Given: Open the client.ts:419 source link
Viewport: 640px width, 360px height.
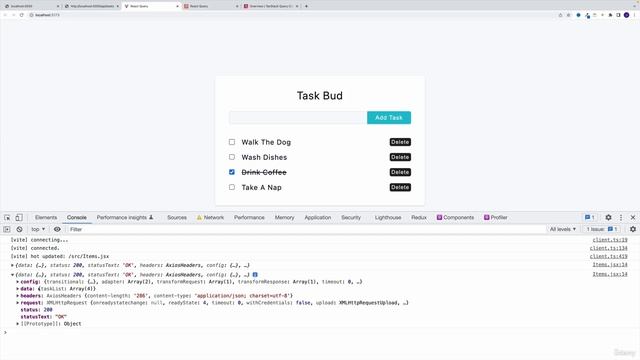Looking at the screenshot, I should tap(609, 256).
